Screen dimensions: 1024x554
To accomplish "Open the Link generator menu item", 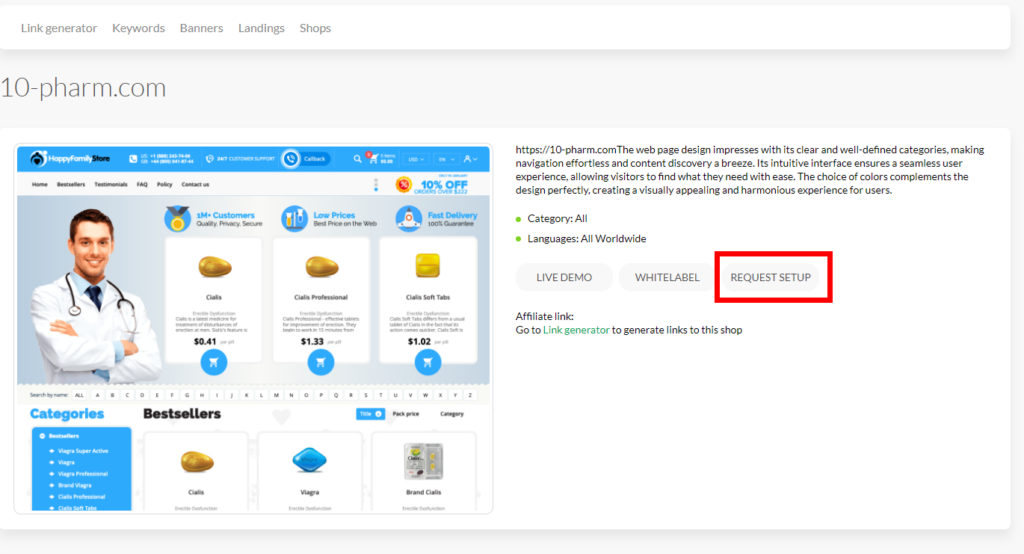I will click(x=59, y=28).
